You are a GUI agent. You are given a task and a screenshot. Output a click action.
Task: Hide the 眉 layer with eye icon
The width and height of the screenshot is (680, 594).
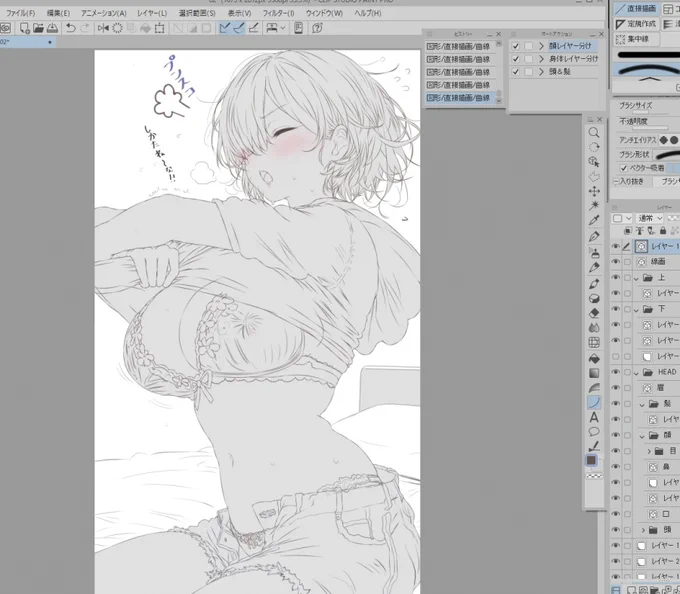click(615, 388)
